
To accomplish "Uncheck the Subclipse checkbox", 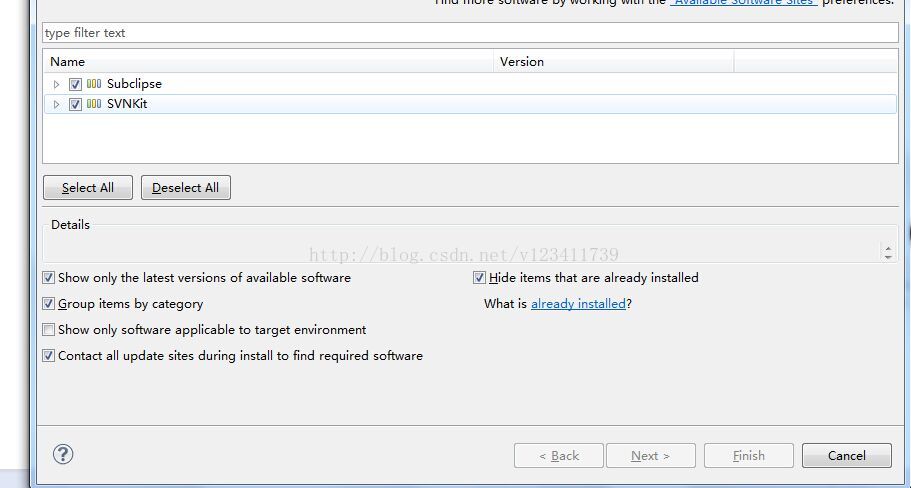I will coord(75,84).
